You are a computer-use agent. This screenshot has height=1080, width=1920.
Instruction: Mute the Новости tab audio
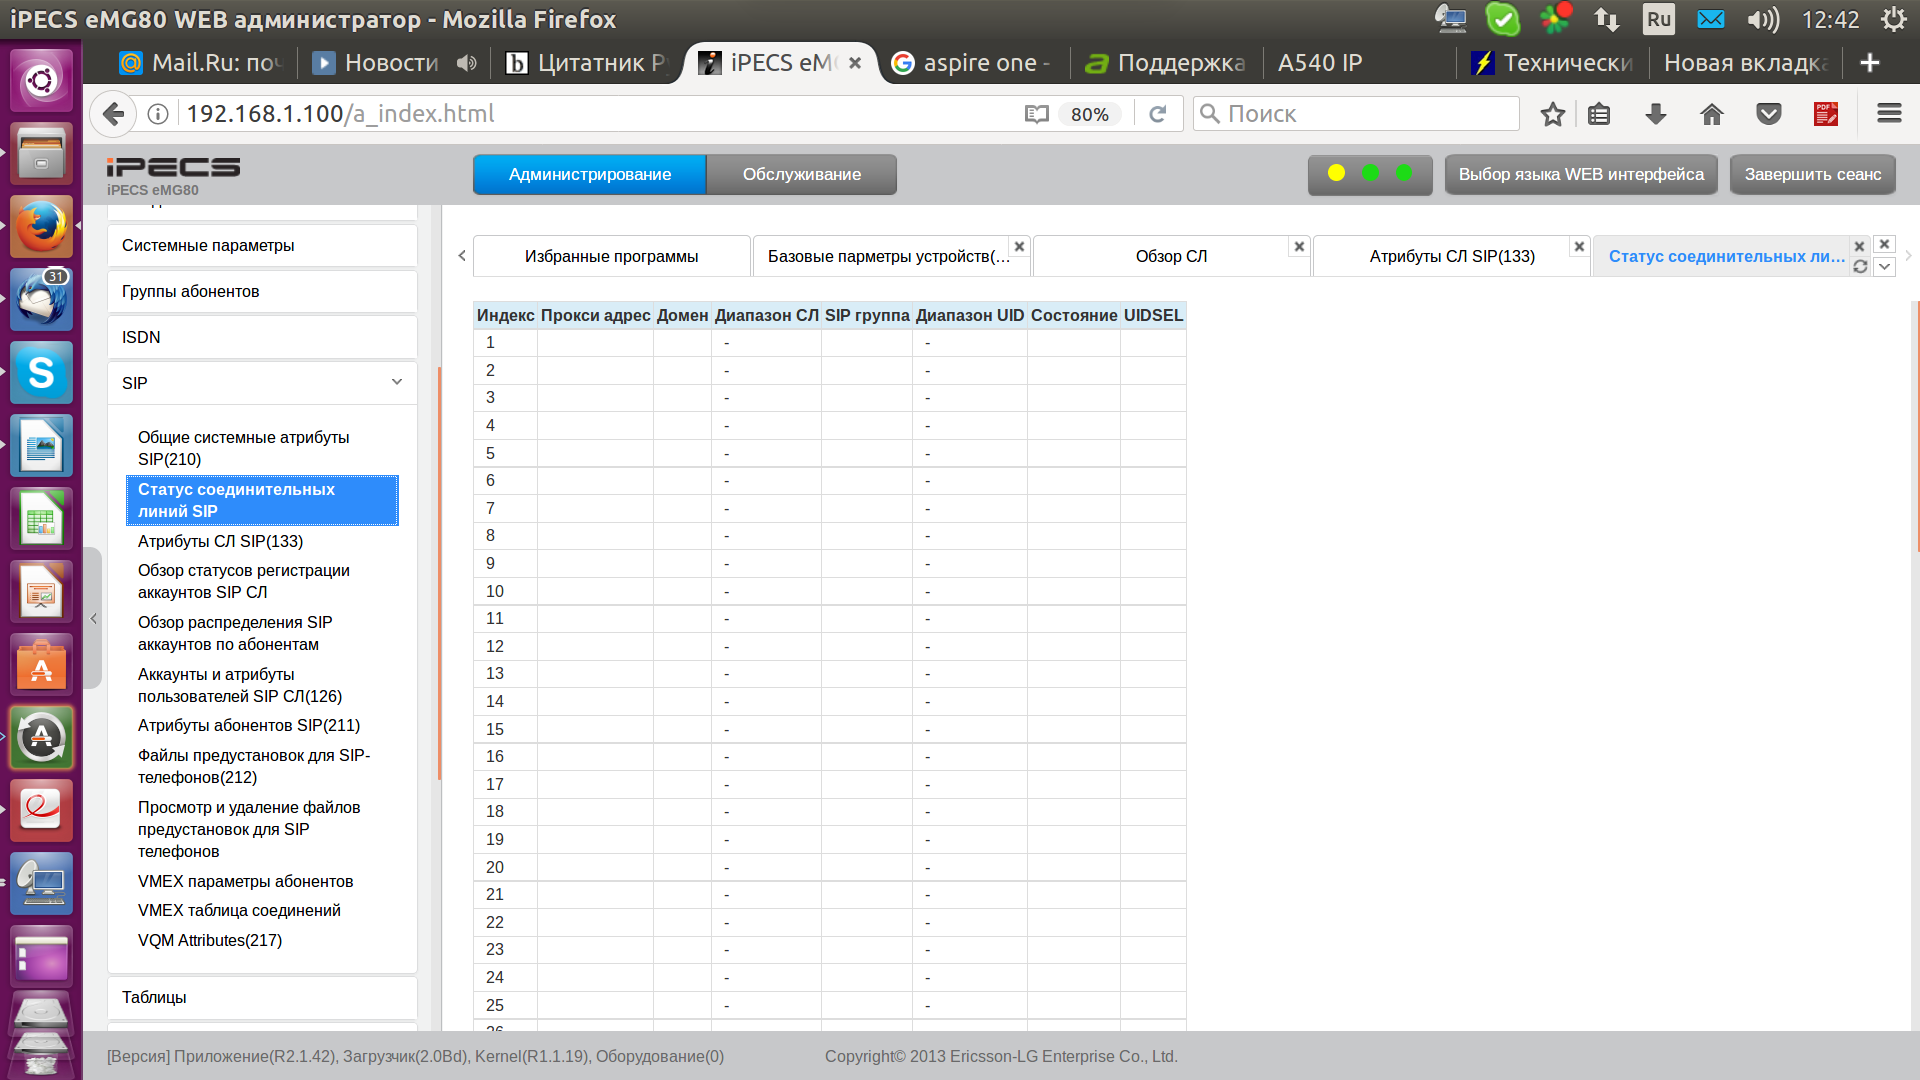click(x=467, y=63)
